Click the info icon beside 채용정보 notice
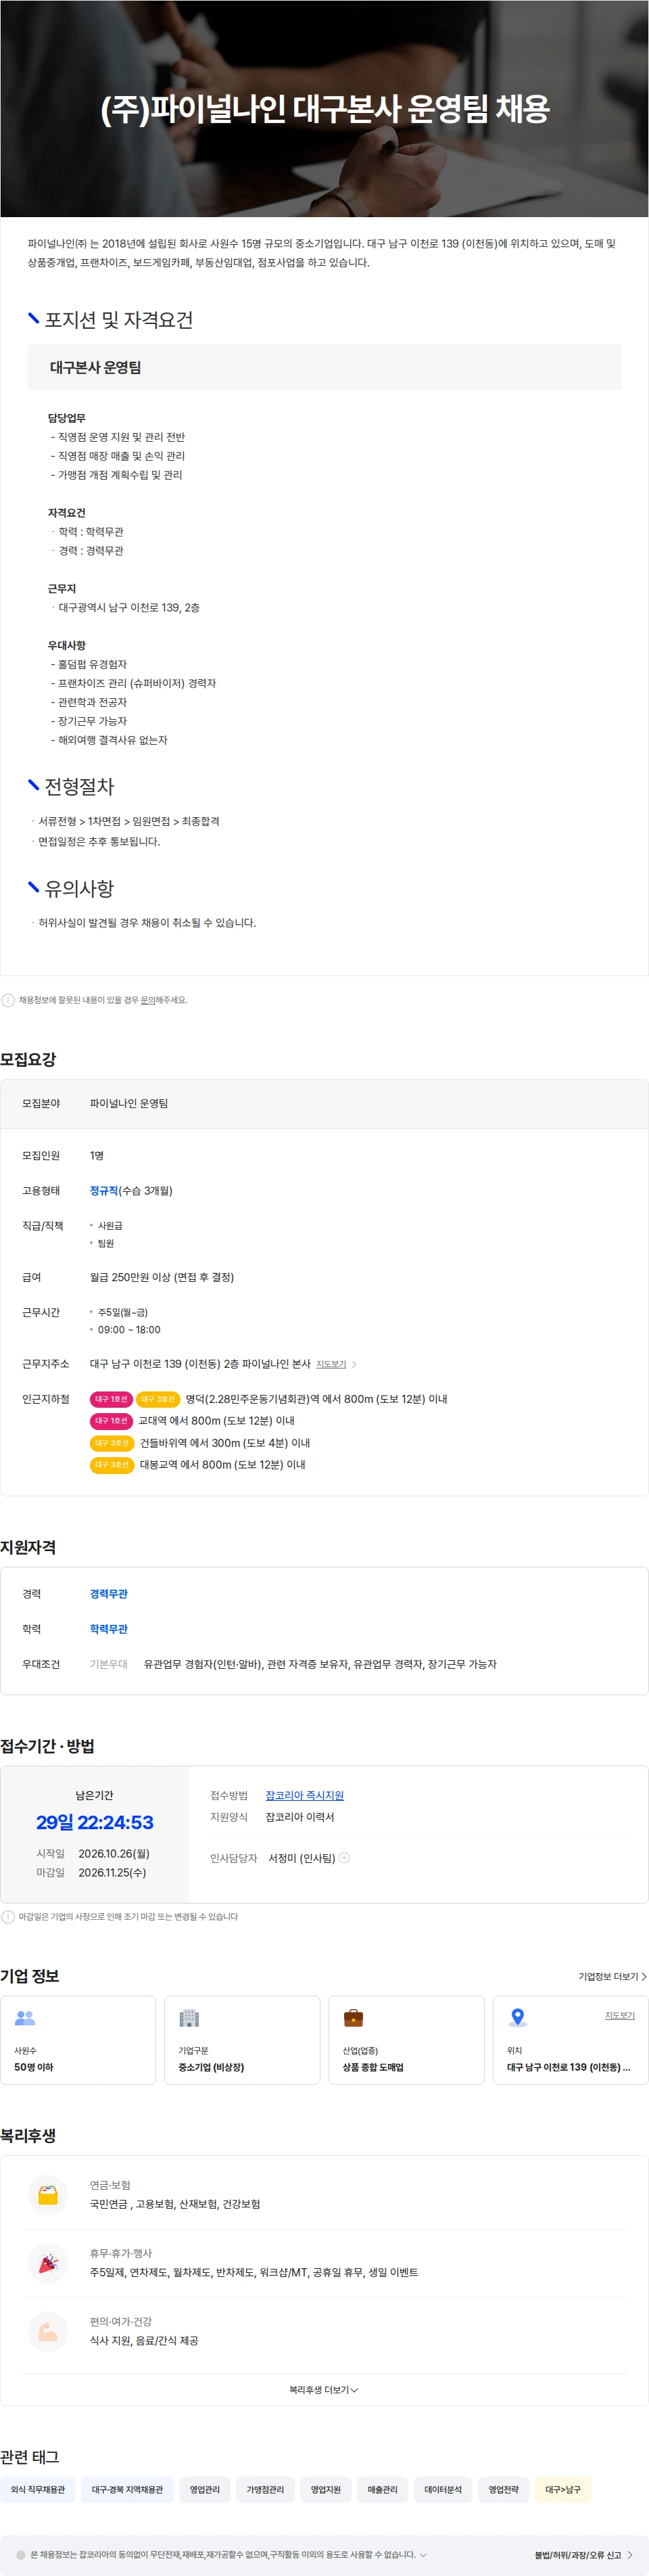 8,1000
